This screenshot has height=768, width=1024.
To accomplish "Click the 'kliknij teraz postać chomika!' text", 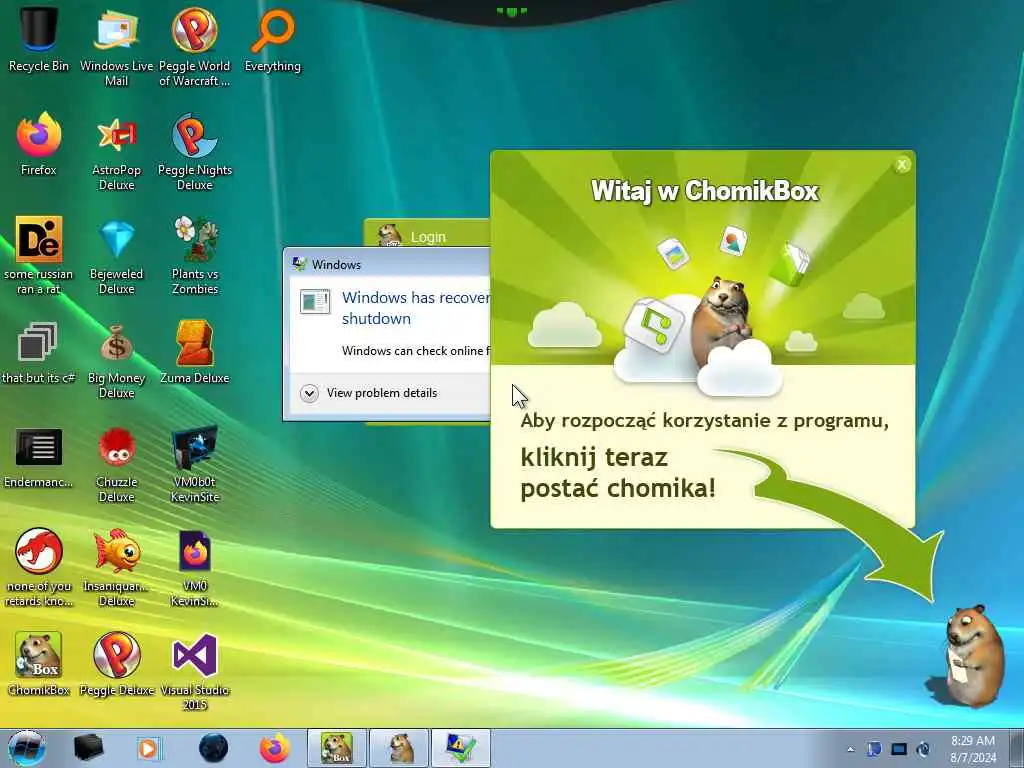I will [618, 473].
